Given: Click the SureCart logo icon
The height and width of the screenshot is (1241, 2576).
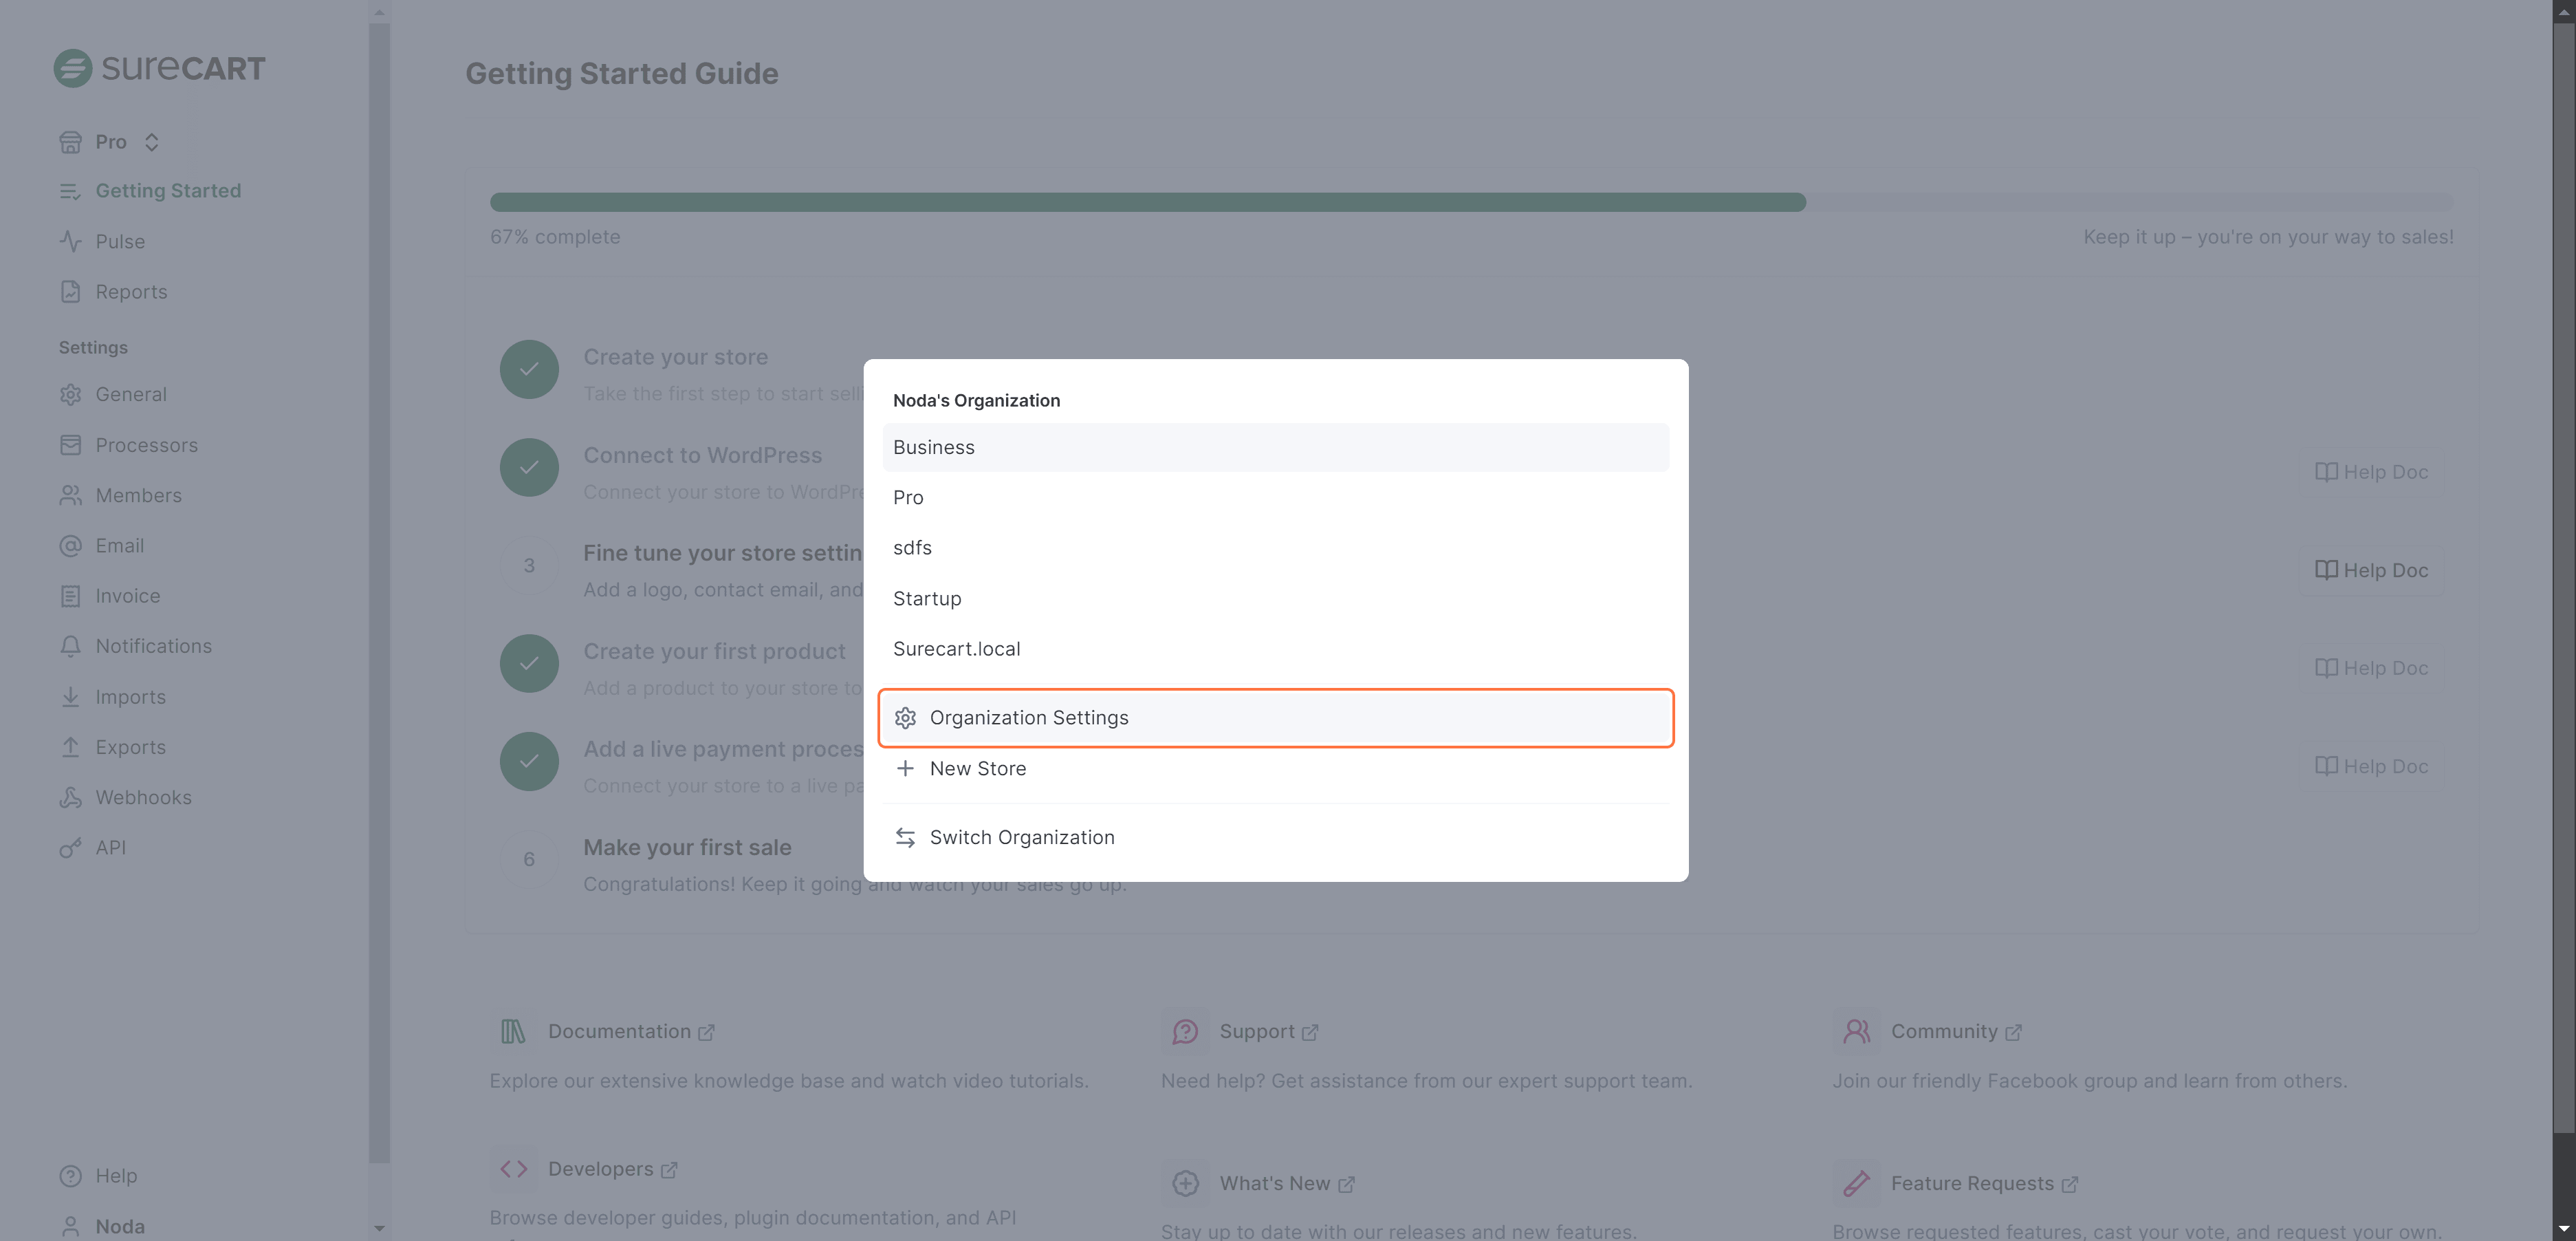Looking at the screenshot, I should click(72, 69).
